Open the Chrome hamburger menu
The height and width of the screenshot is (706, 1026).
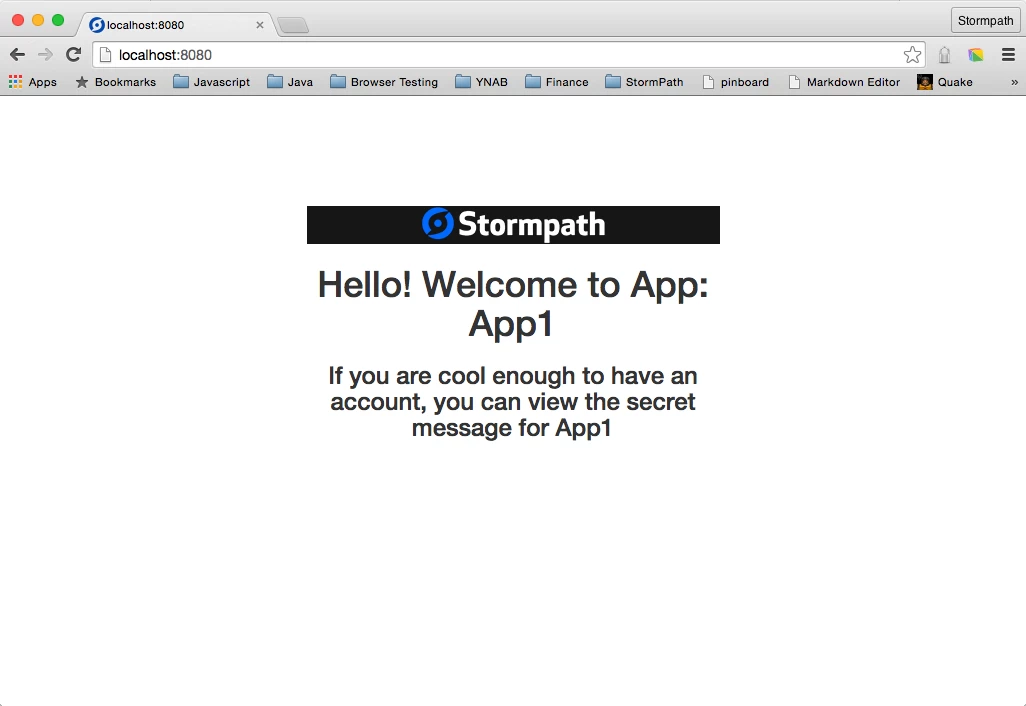[1008, 55]
